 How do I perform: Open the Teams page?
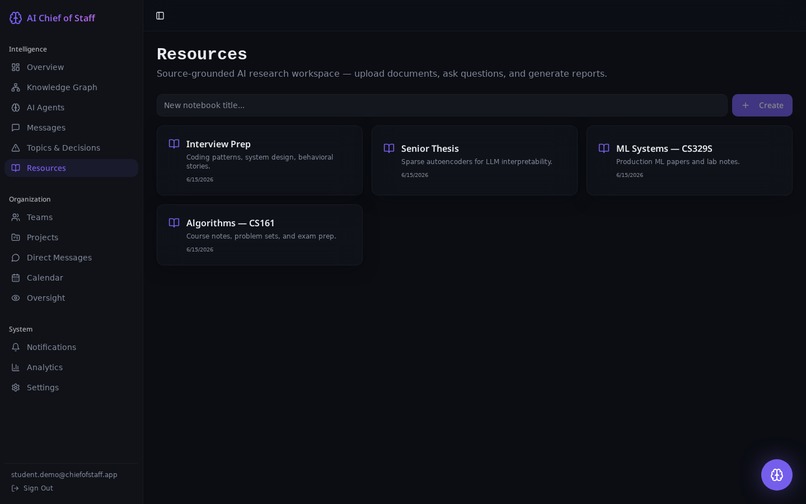click(71, 217)
